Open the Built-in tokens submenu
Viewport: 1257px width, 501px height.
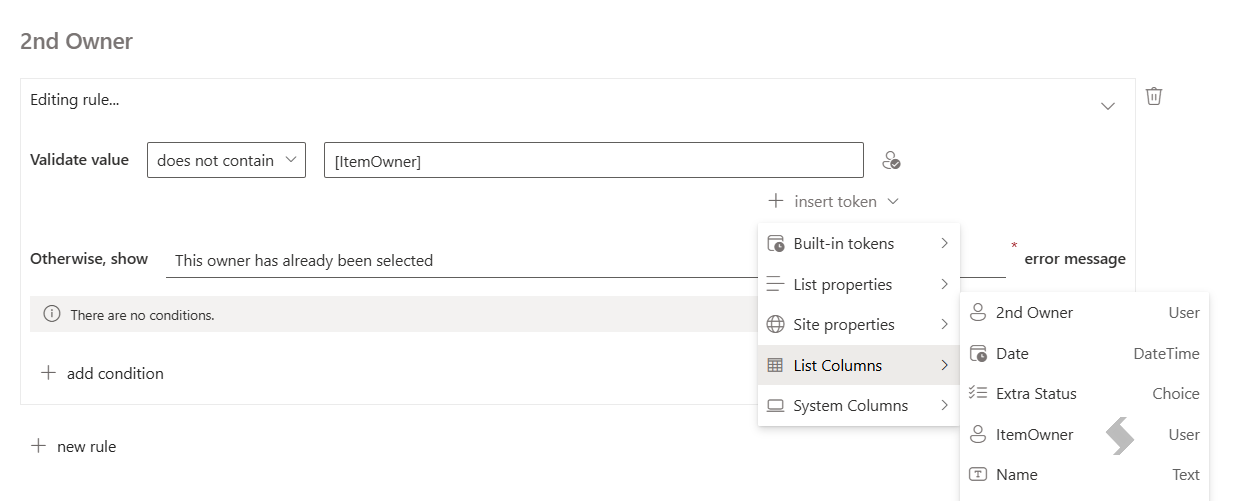tap(859, 244)
